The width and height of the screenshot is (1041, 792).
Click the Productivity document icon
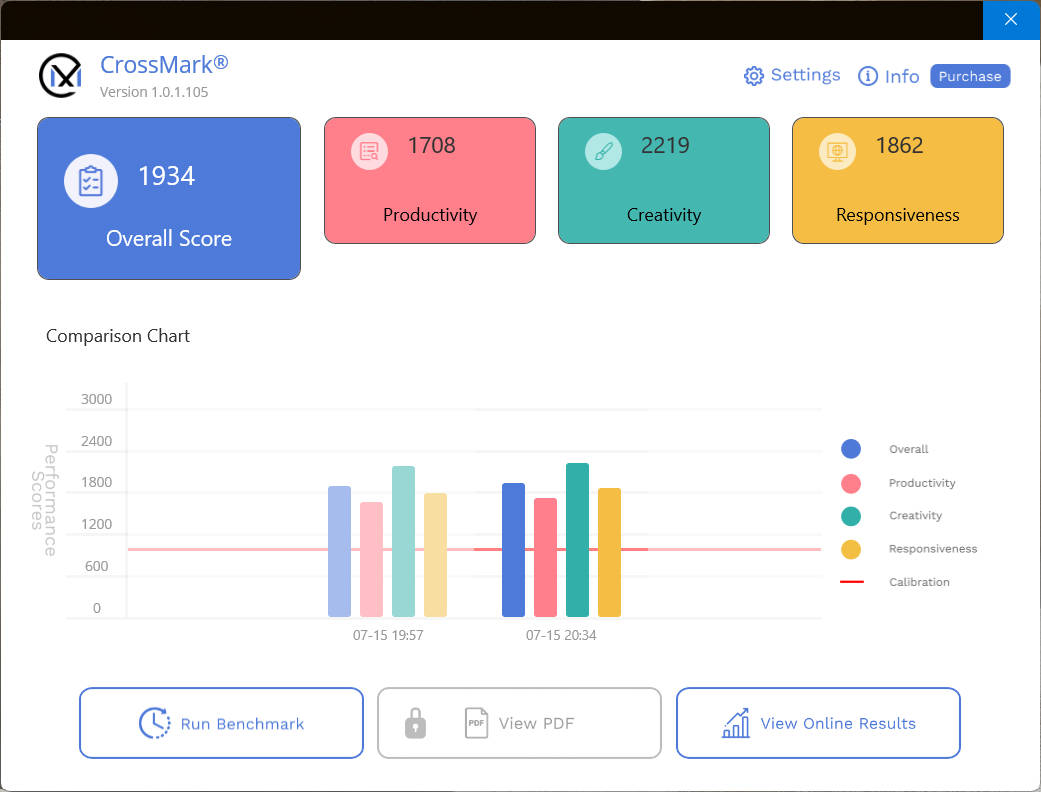click(369, 151)
